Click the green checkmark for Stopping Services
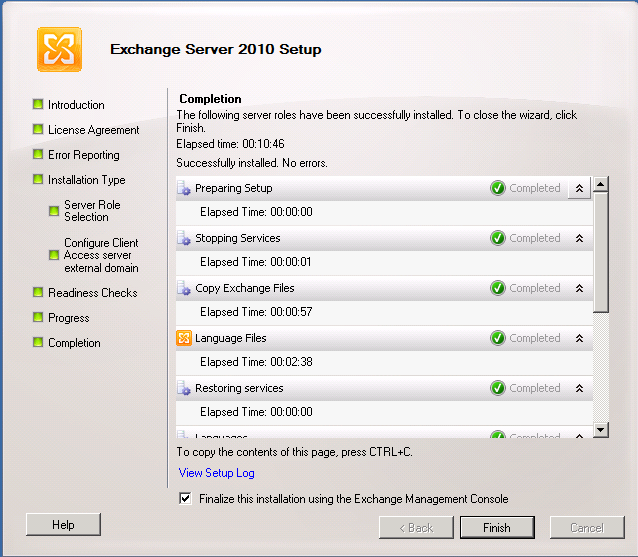638x557 pixels. [x=498, y=238]
